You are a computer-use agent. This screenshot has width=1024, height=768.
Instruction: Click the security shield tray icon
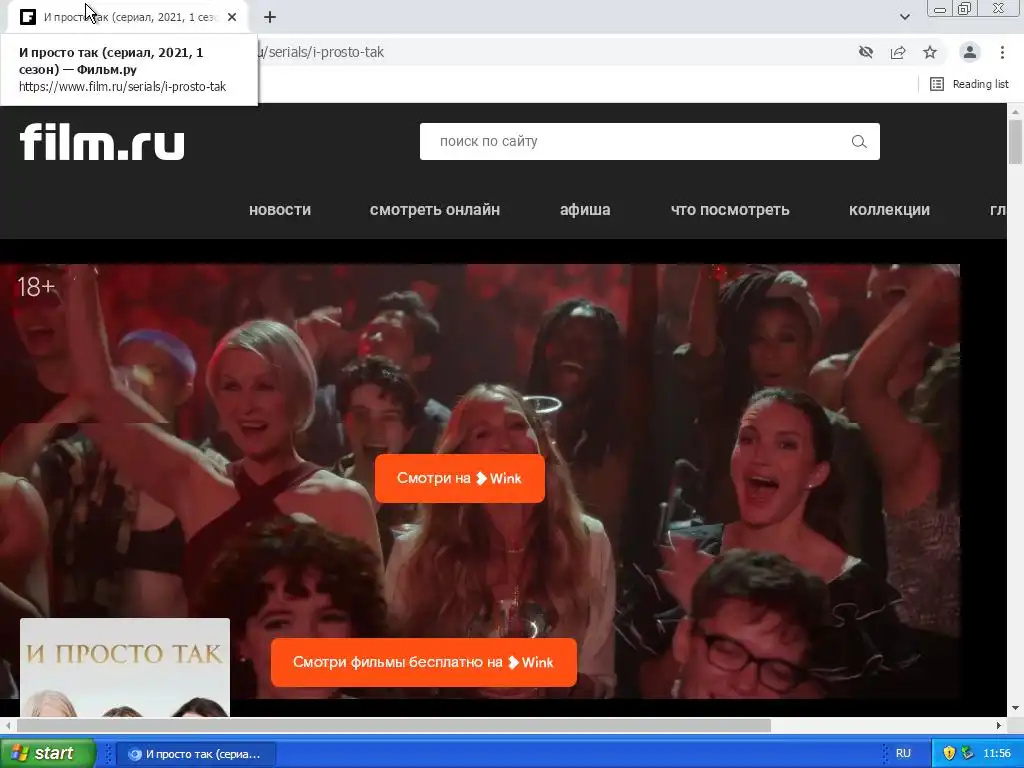(x=950, y=753)
